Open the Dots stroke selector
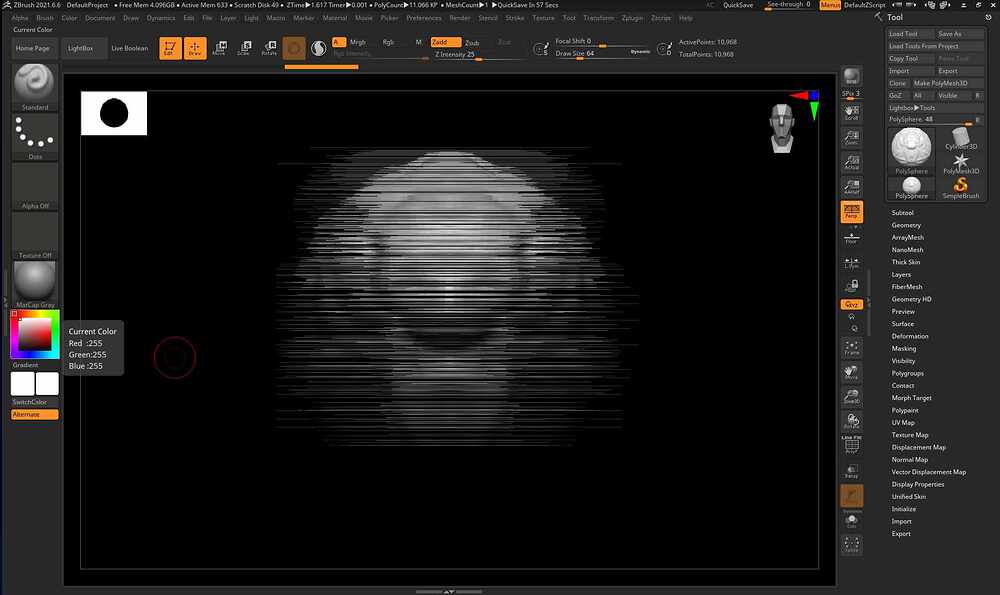Image resolution: width=1000 pixels, height=595 pixels. (x=35, y=137)
